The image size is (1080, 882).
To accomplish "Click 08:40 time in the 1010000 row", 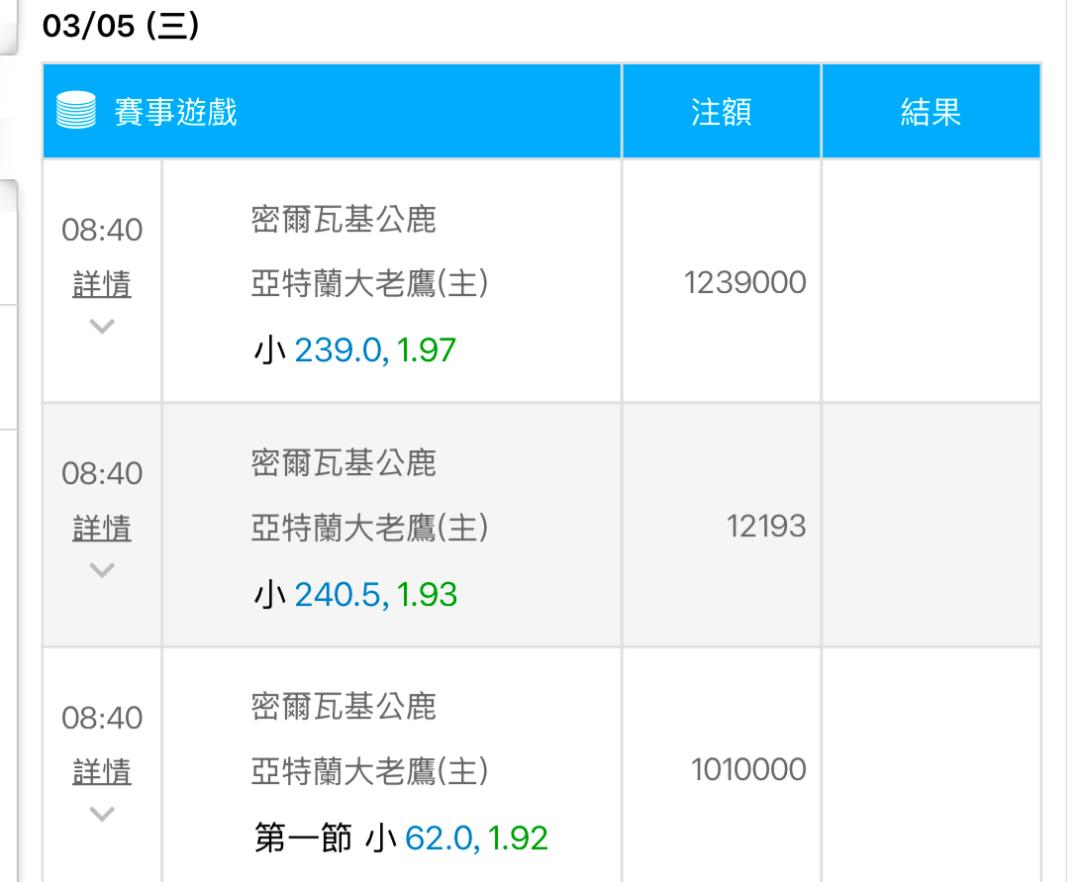I will [x=102, y=718].
